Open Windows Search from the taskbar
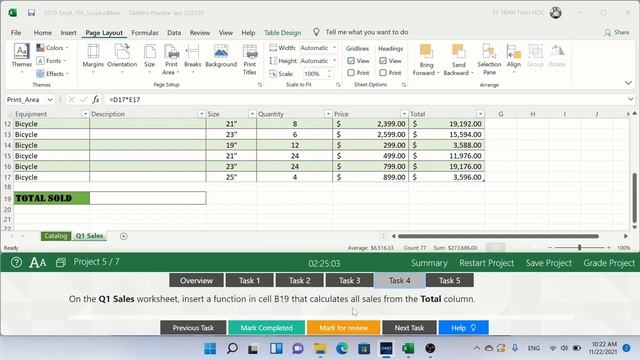 (232, 348)
